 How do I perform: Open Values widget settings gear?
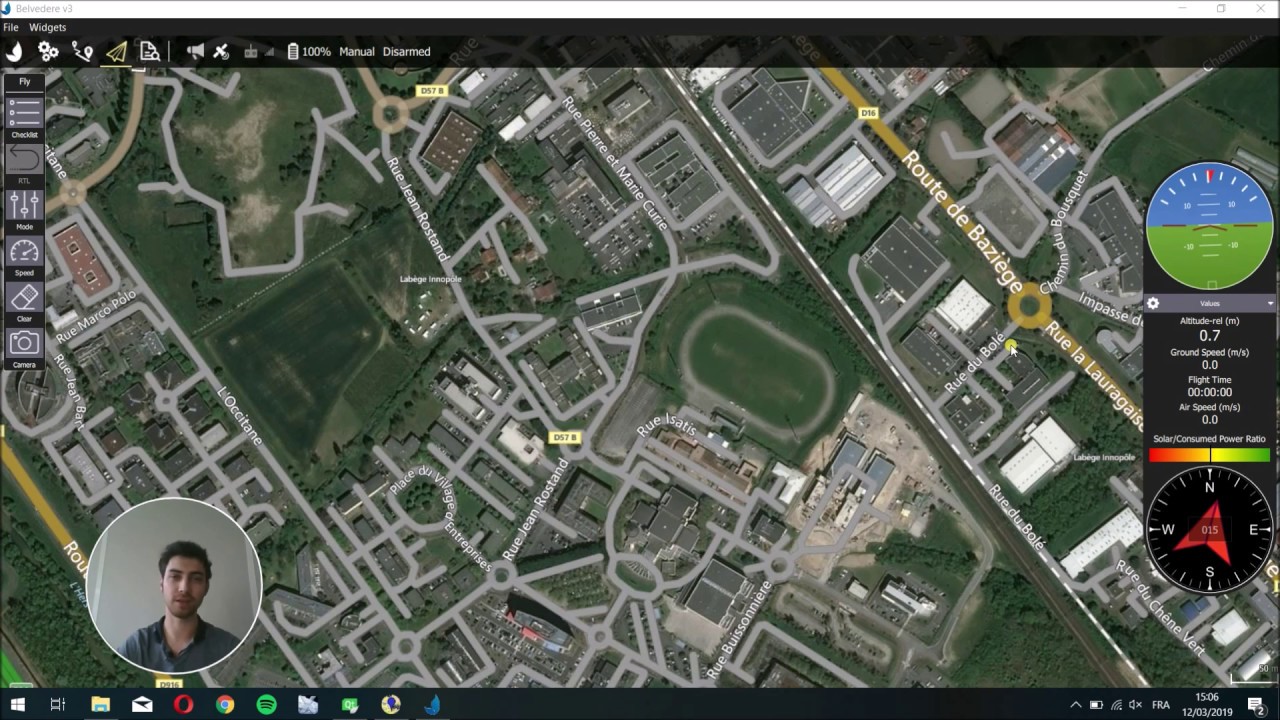point(1153,303)
